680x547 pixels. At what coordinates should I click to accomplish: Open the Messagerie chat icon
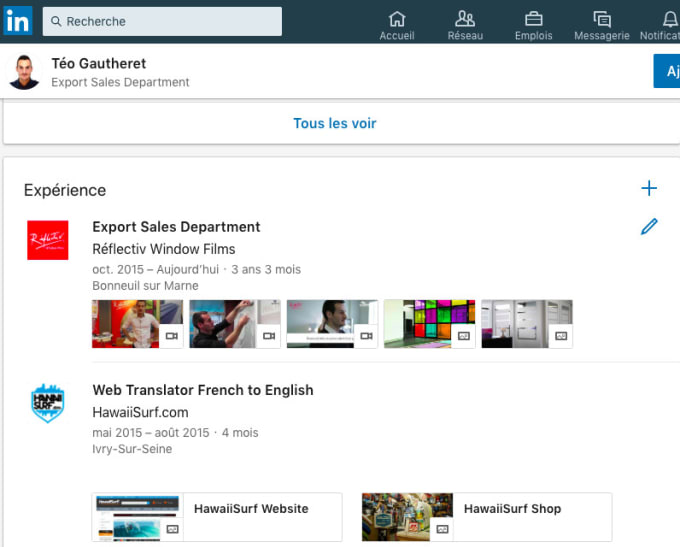(x=602, y=19)
